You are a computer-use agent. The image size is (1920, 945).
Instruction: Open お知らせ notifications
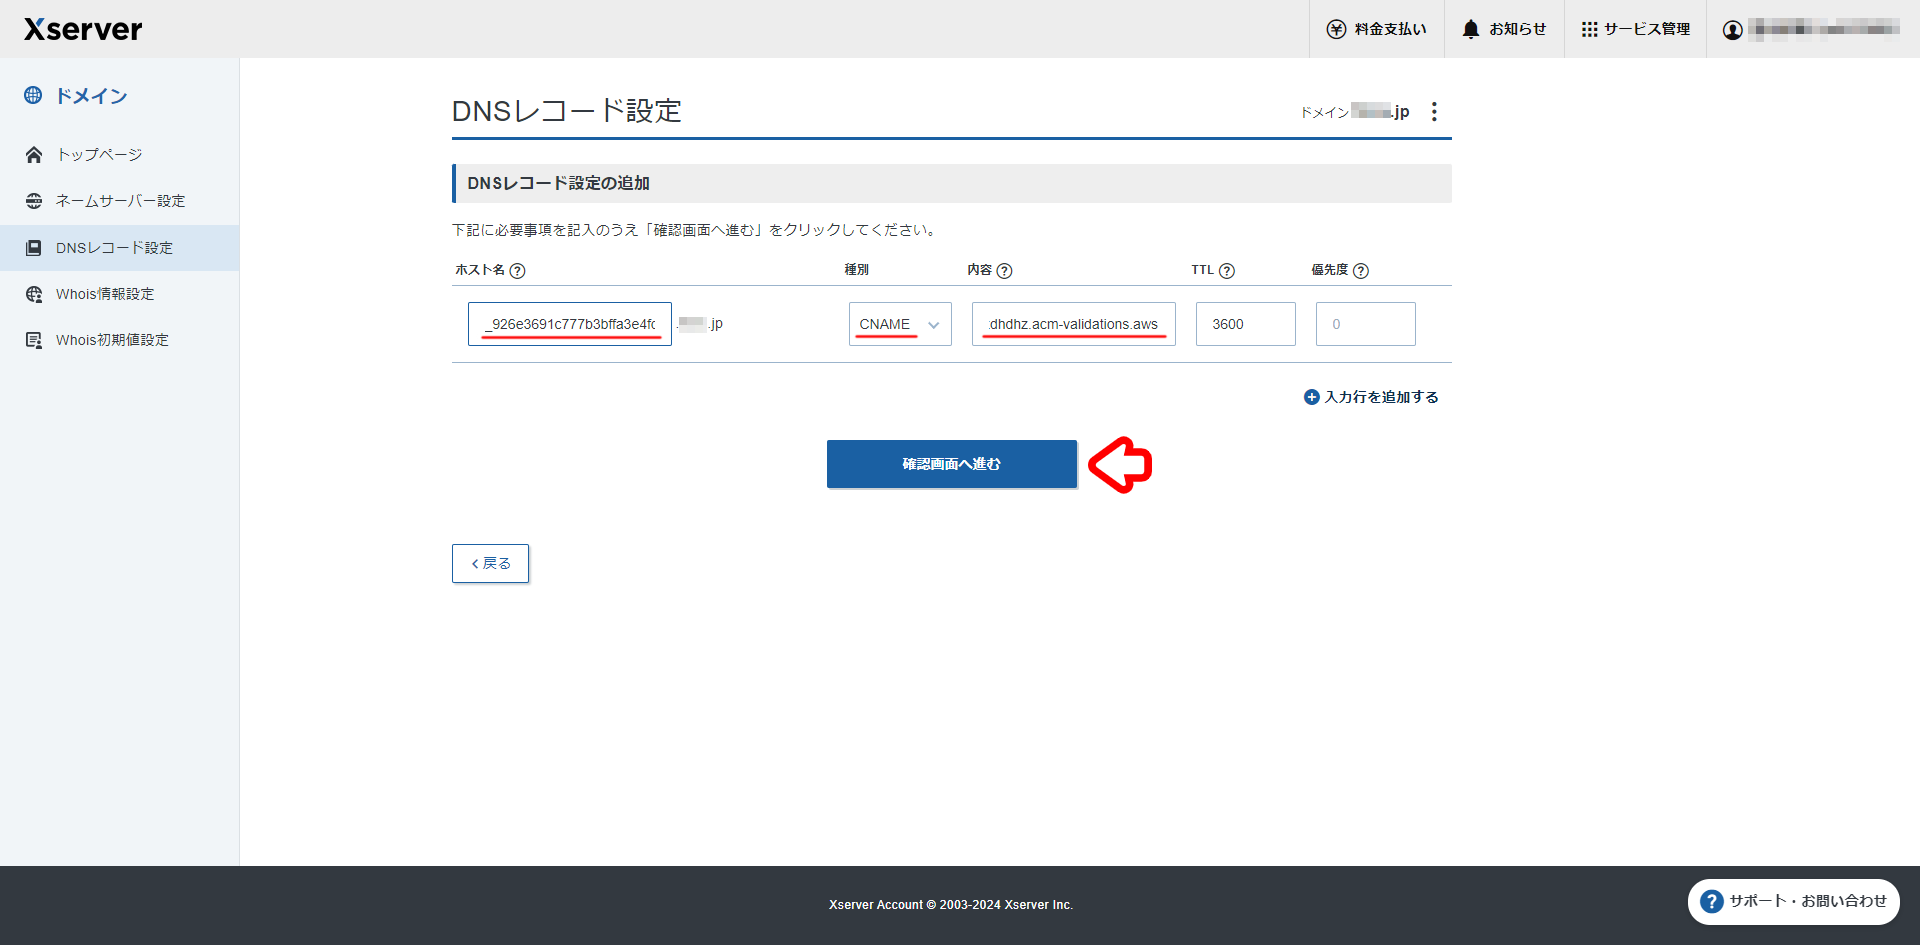tap(1504, 29)
